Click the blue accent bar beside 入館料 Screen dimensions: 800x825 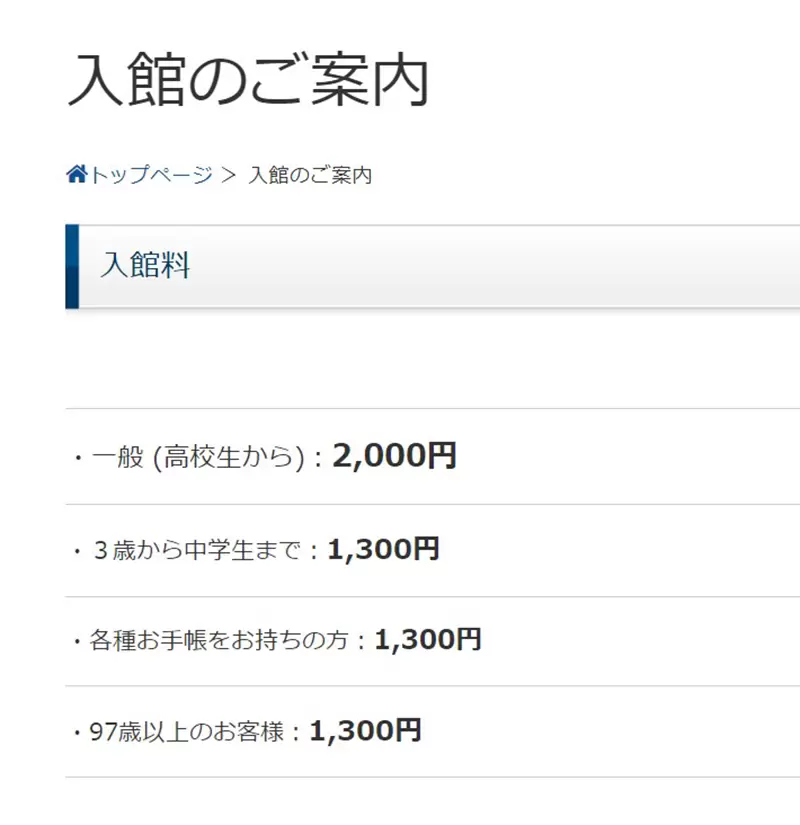pos(71,266)
